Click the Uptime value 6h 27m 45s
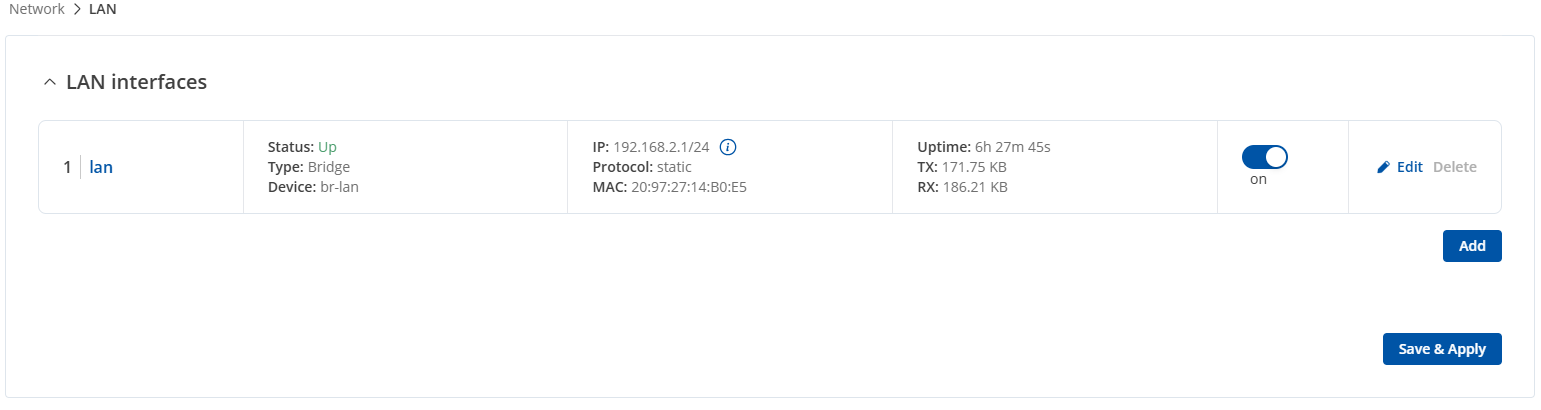The width and height of the screenshot is (1541, 410). pyautogui.click(x=1012, y=147)
